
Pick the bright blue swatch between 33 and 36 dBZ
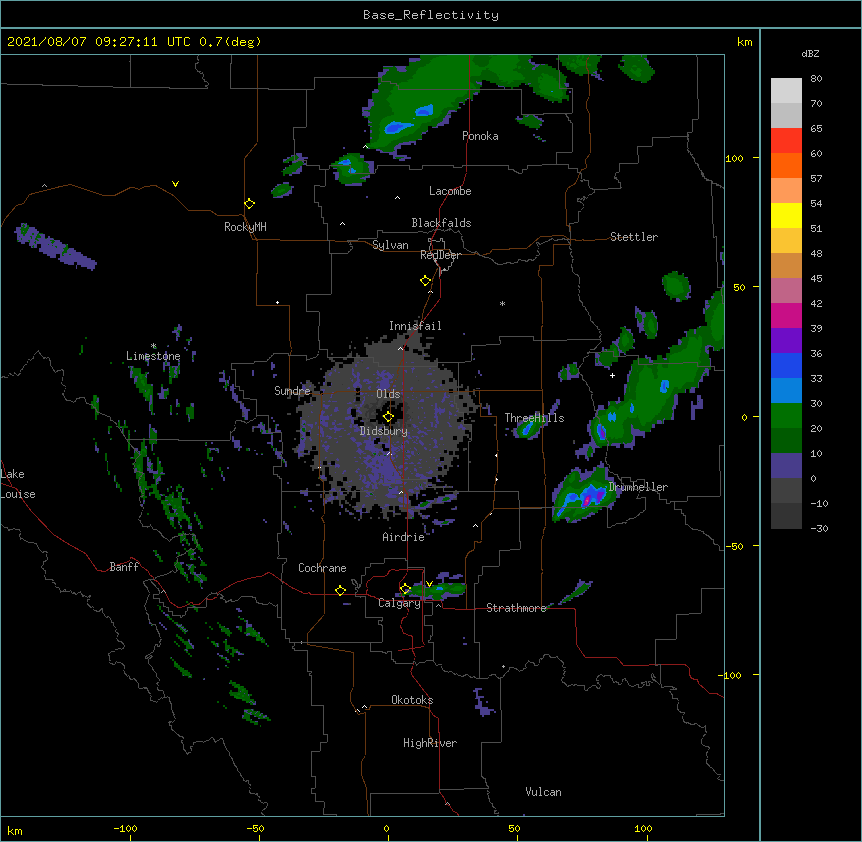[786, 365]
